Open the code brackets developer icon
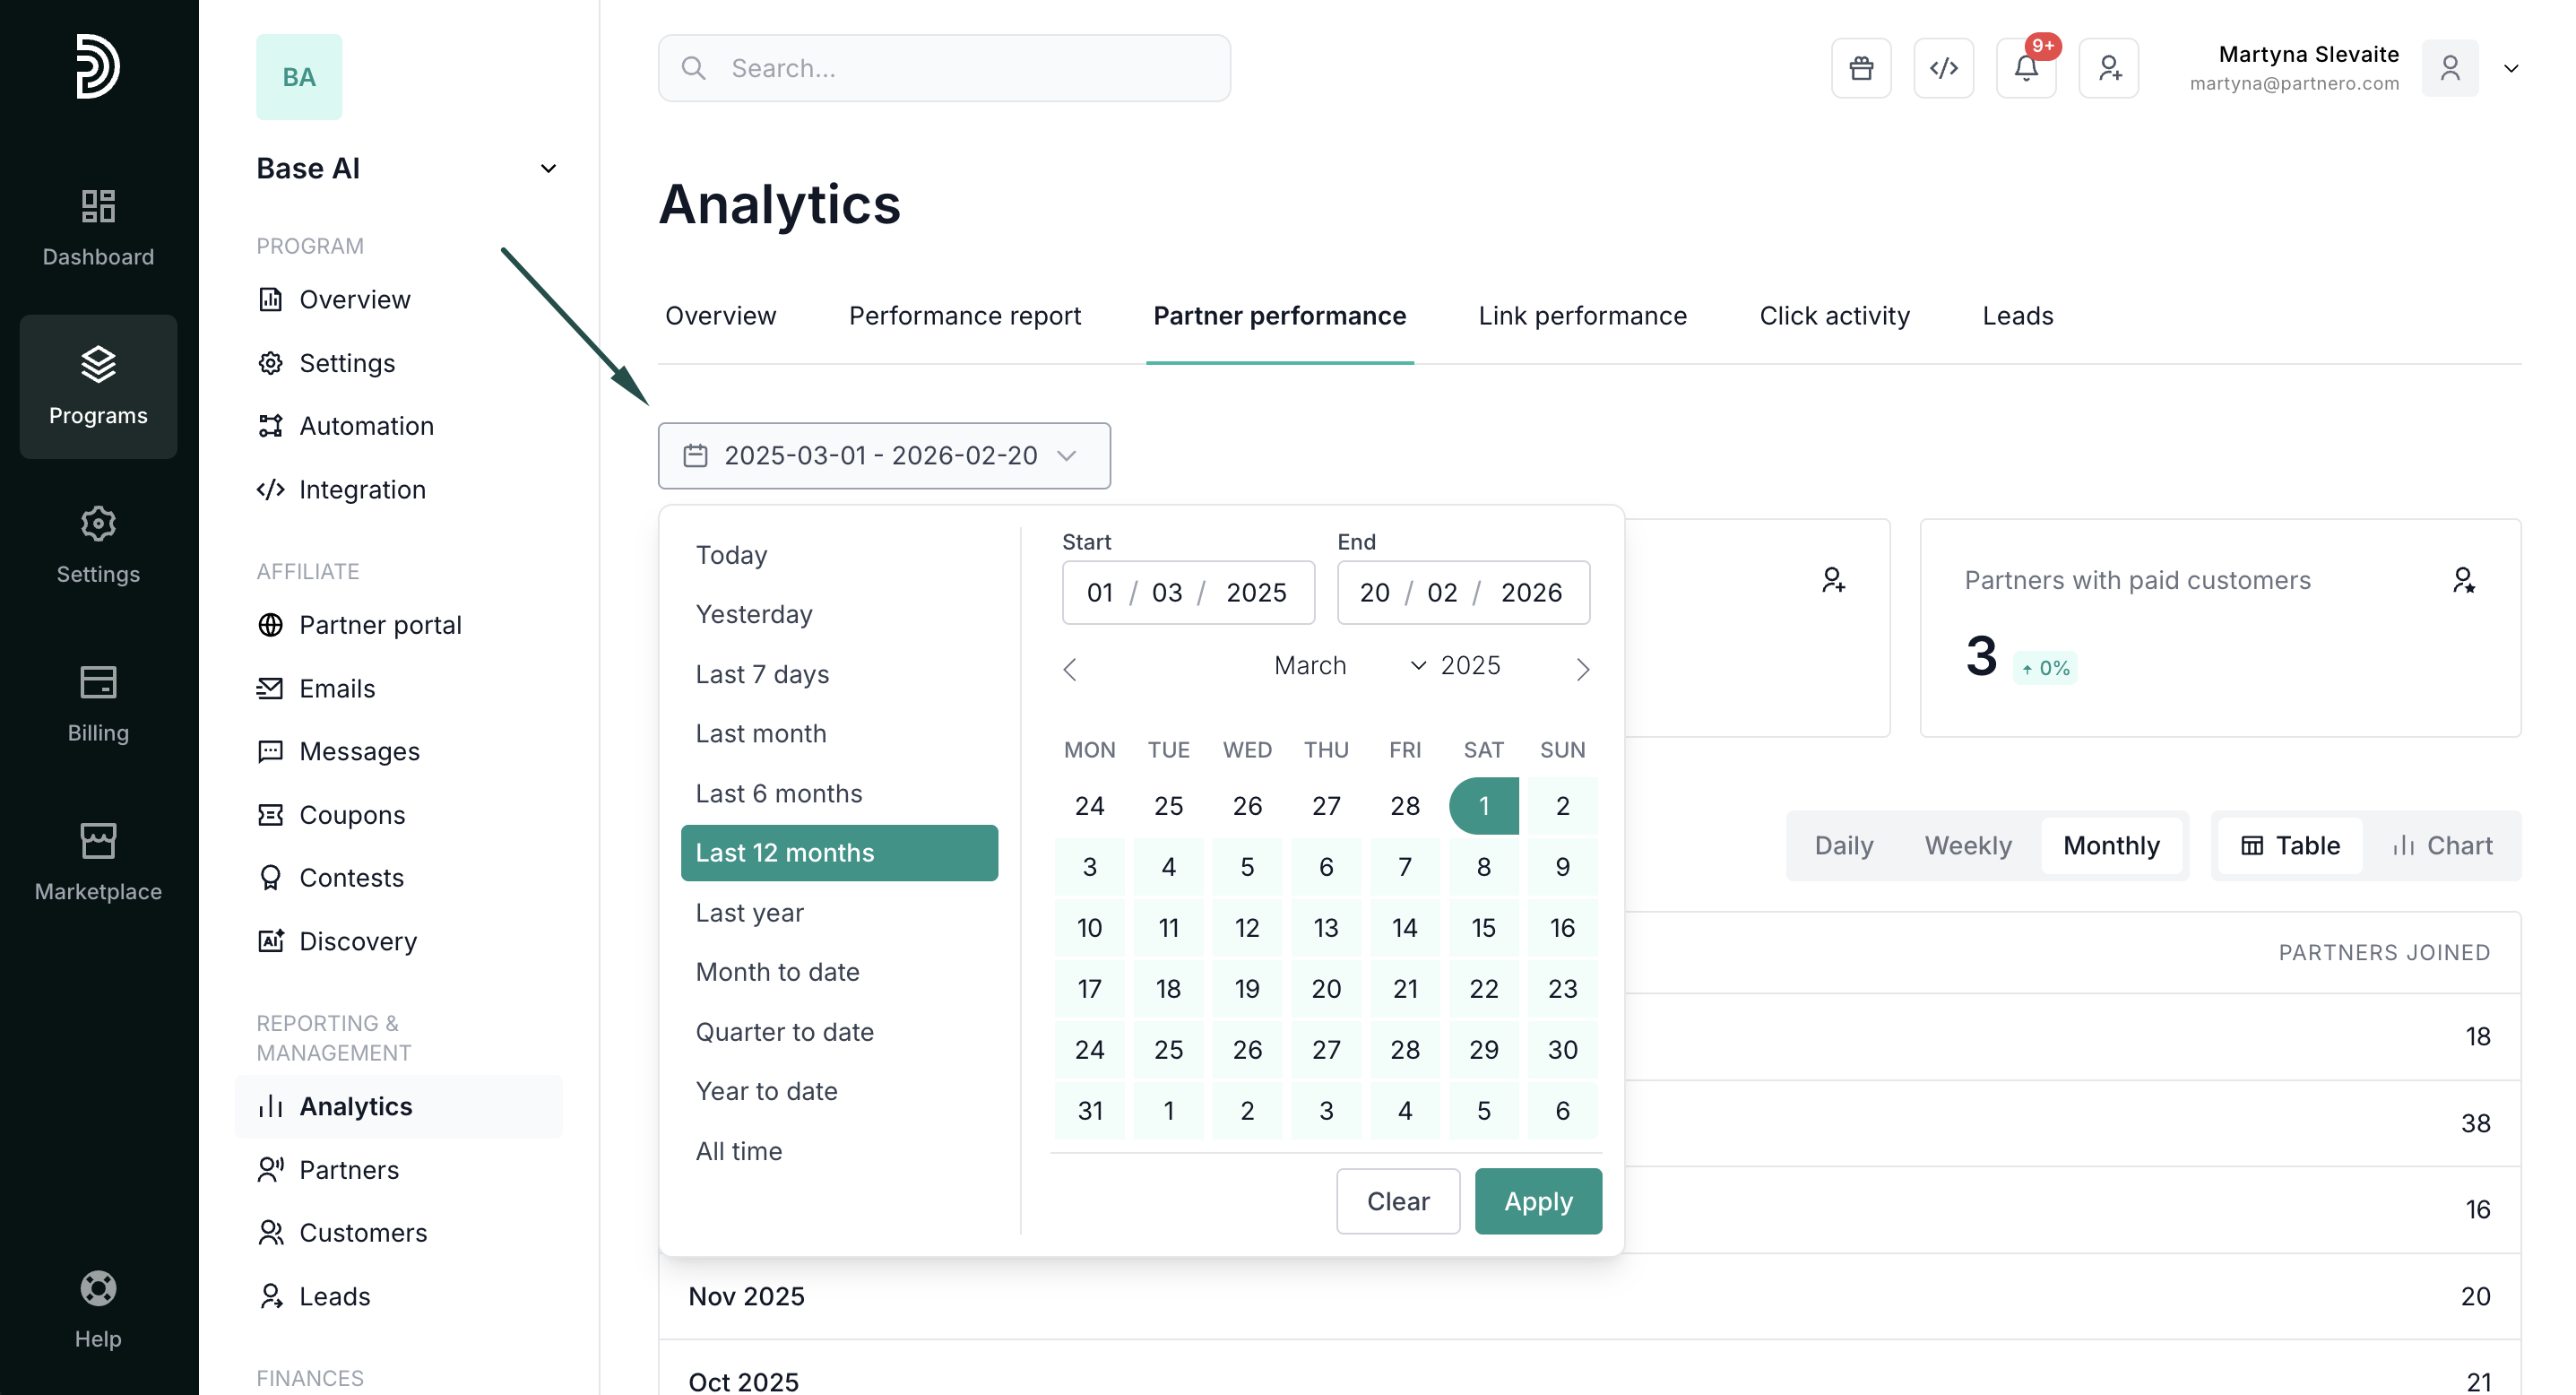The width and height of the screenshot is (2576, 1395). 1943,68
